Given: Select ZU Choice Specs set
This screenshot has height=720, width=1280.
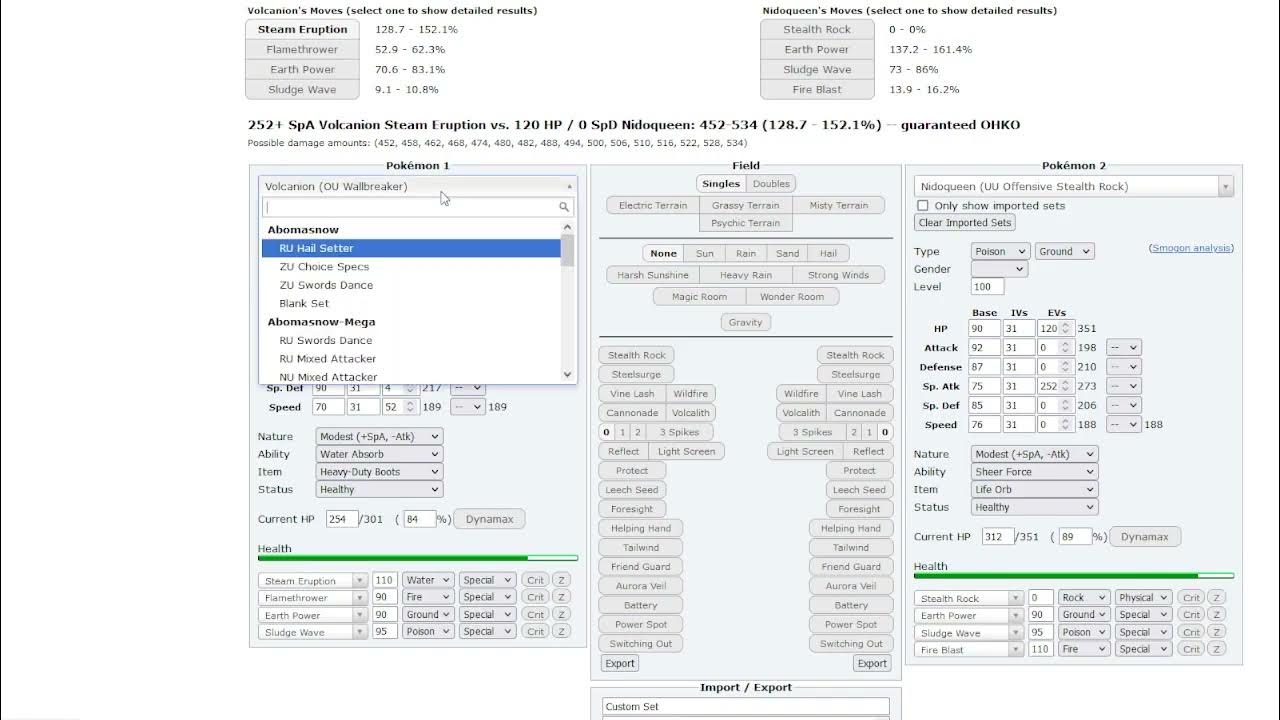Looking at the screenshot, I should pos(411,267).
